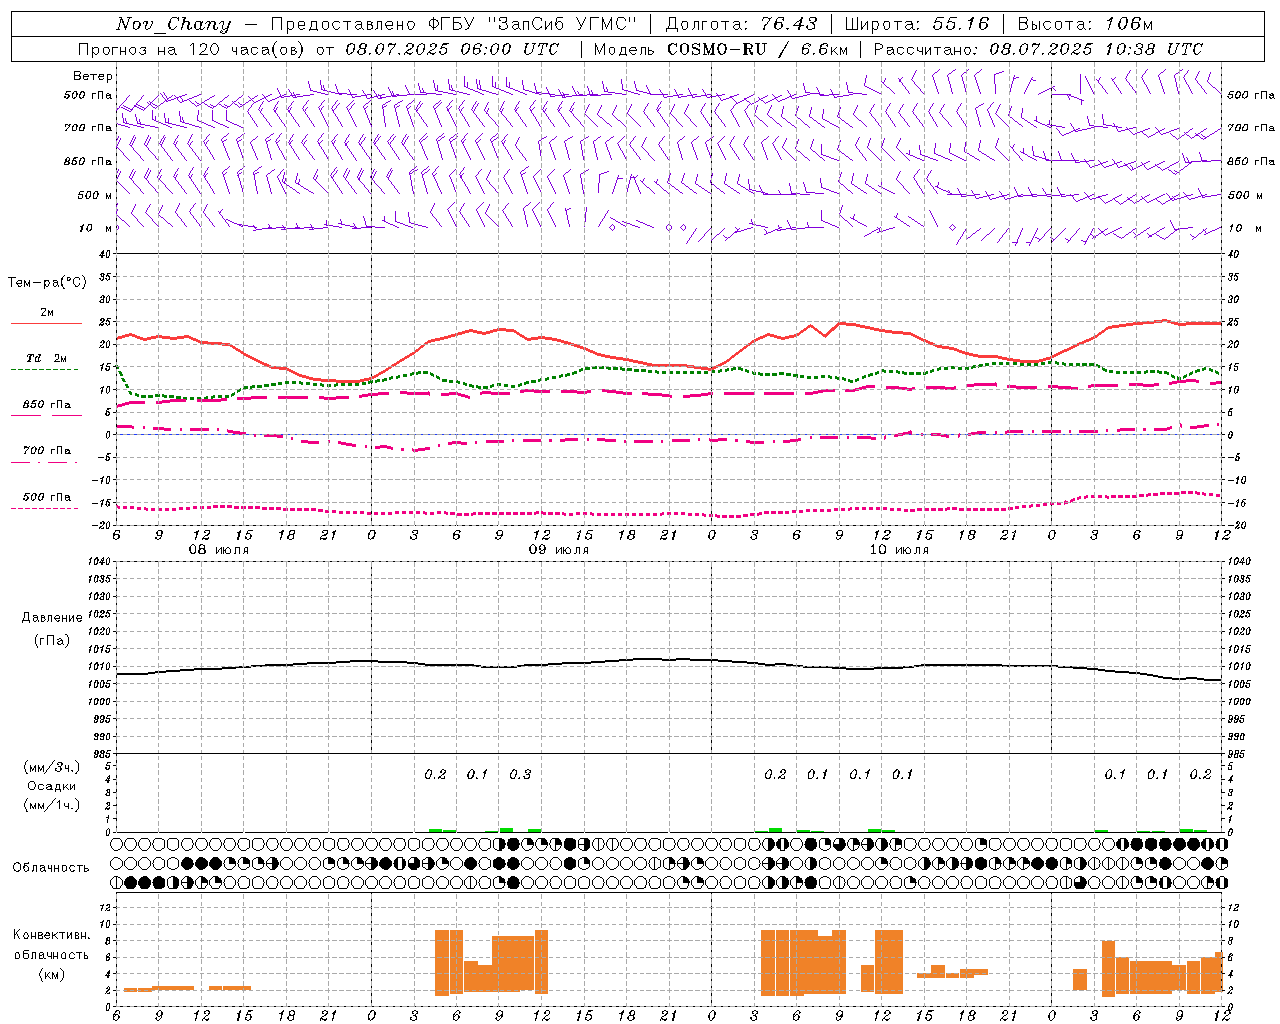Click the '10 июля' date label

899,550
